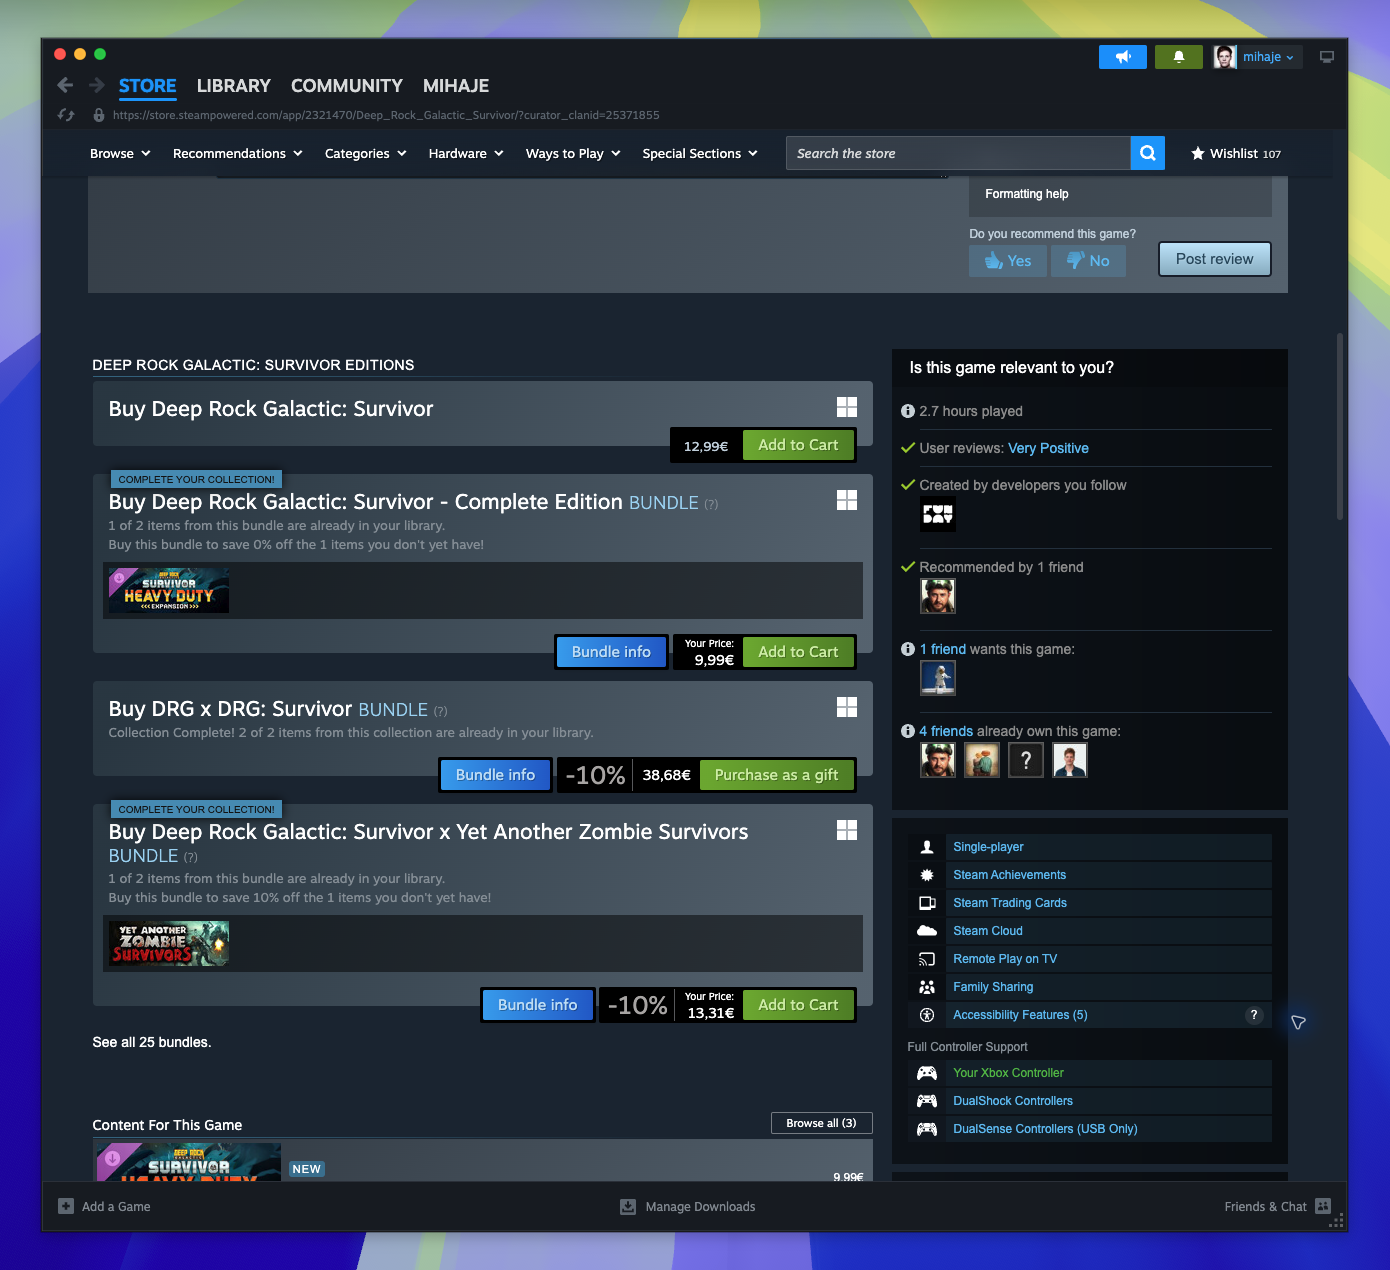Open the friend avatar under Recommended by 1 friend
This screenshot has width=1390, height=1270.
[x=937, y=597]
